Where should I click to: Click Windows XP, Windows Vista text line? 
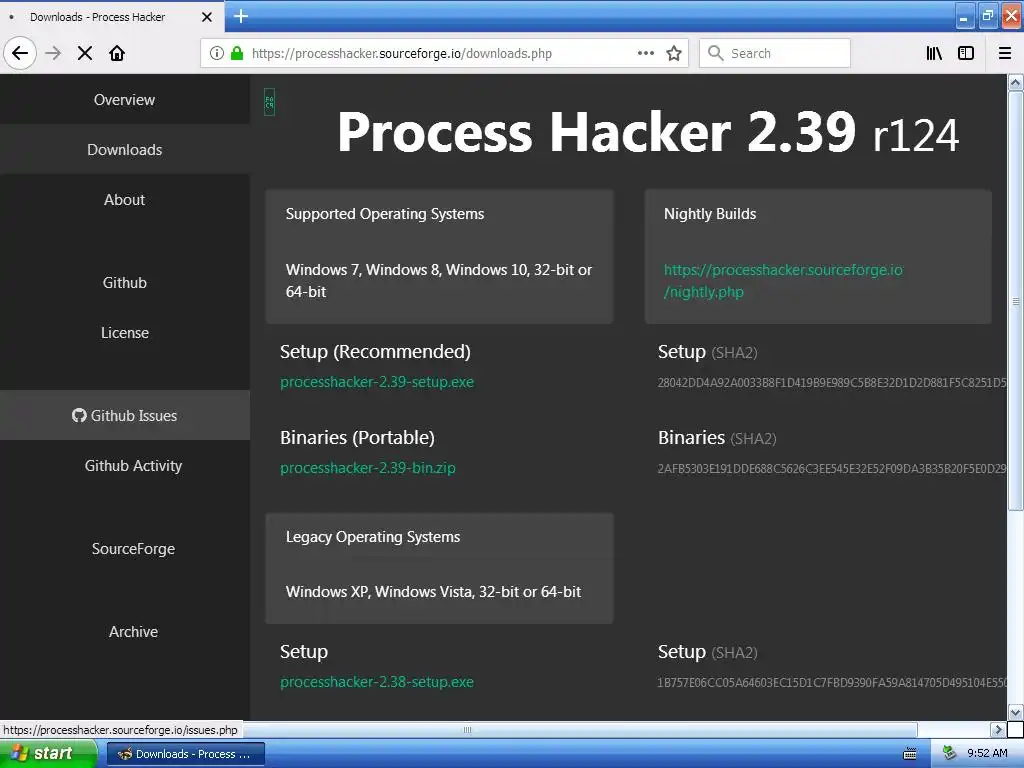[x=433, y=592]
